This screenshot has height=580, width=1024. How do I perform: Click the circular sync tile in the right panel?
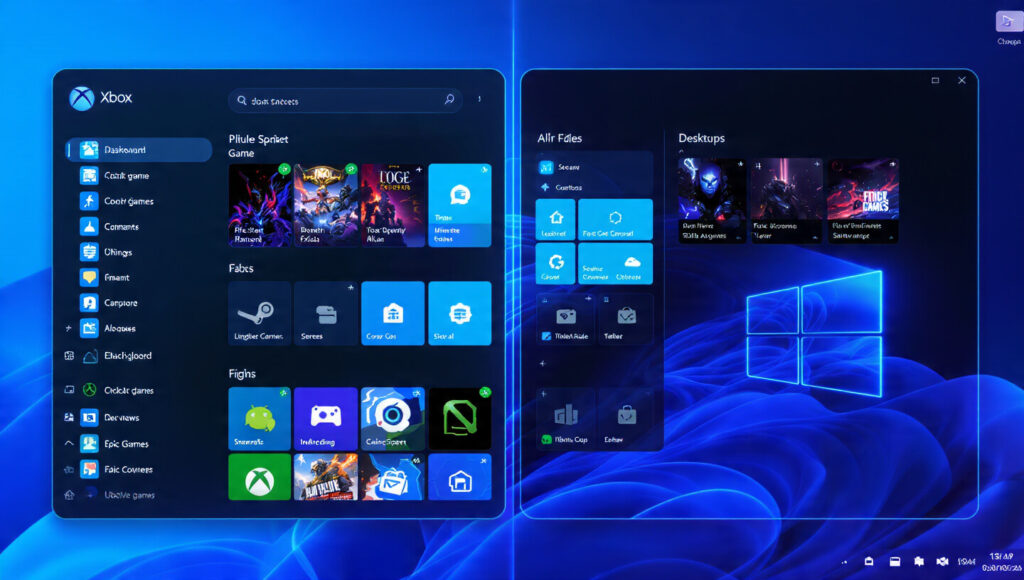(554, 263)
